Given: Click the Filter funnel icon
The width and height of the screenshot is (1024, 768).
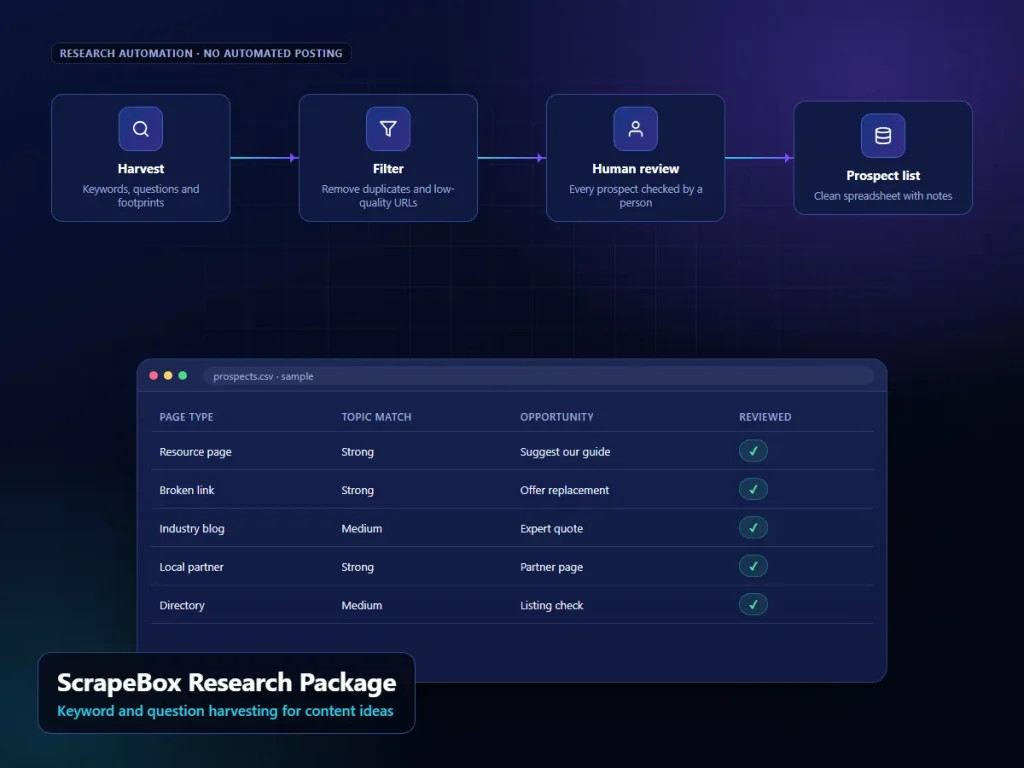Looking at the screenshot, I should tap(388, 129).
